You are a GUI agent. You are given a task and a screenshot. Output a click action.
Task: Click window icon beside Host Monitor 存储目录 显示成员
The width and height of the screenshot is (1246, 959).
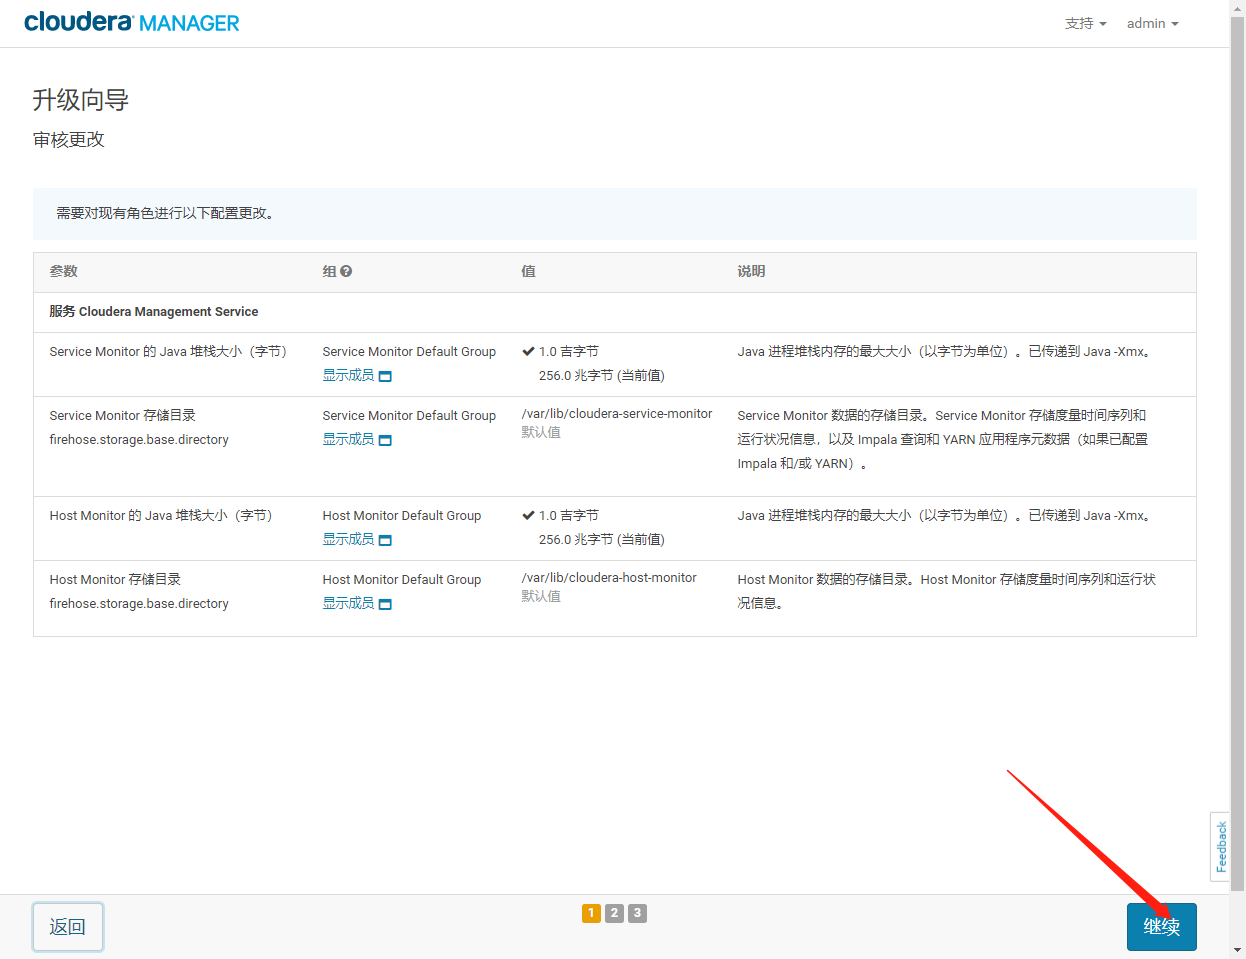coord(386,604)
